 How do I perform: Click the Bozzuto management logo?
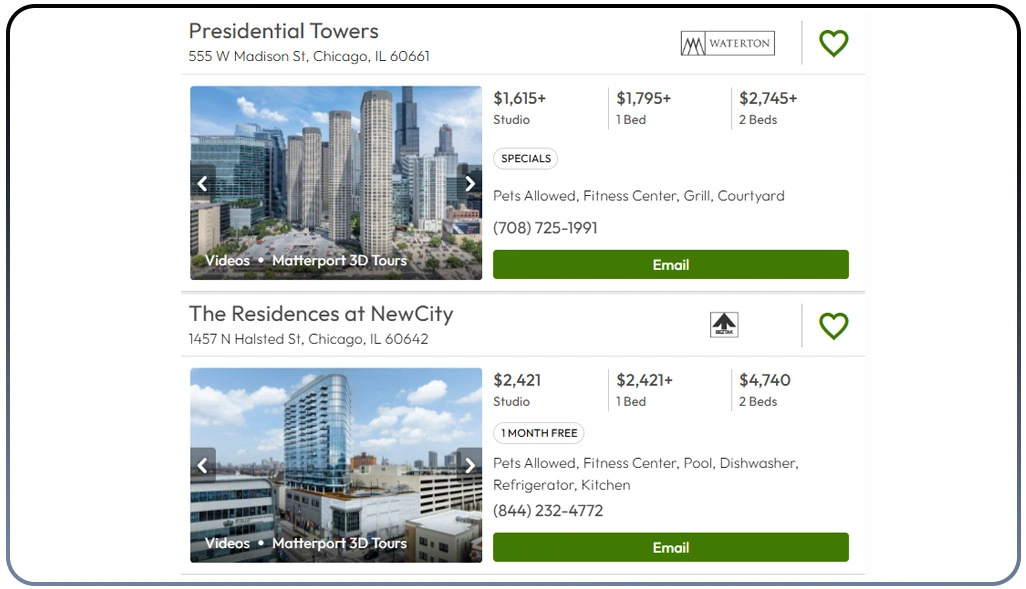pos(724,325)
